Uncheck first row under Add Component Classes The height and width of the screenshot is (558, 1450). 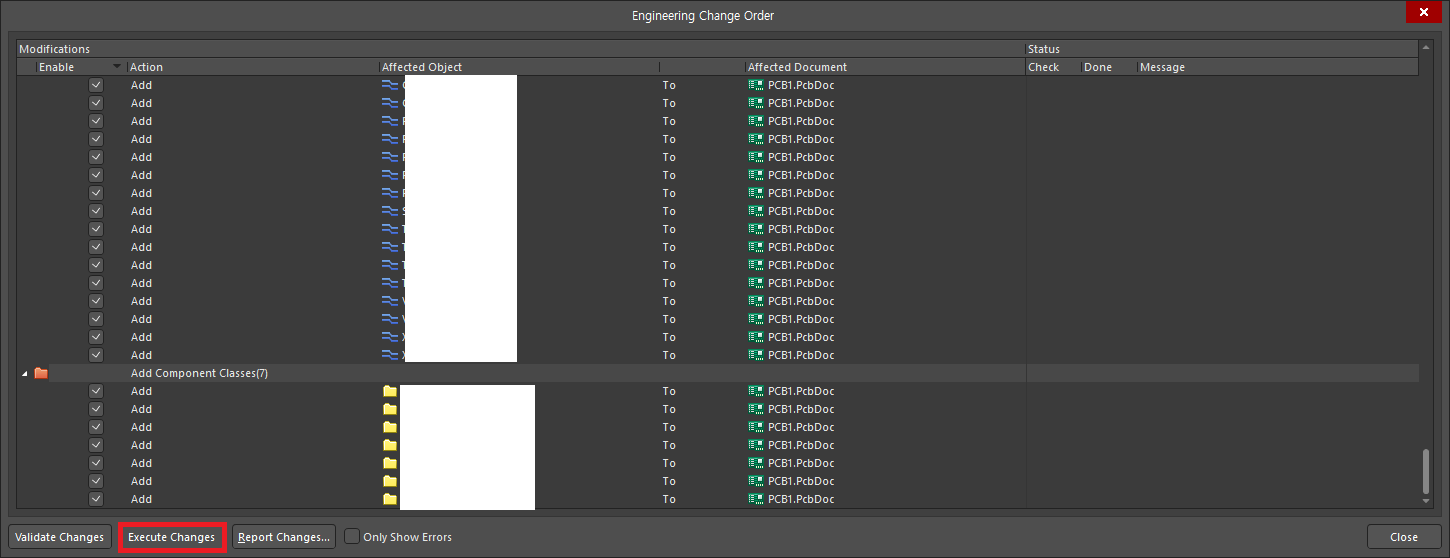point(96,391)
